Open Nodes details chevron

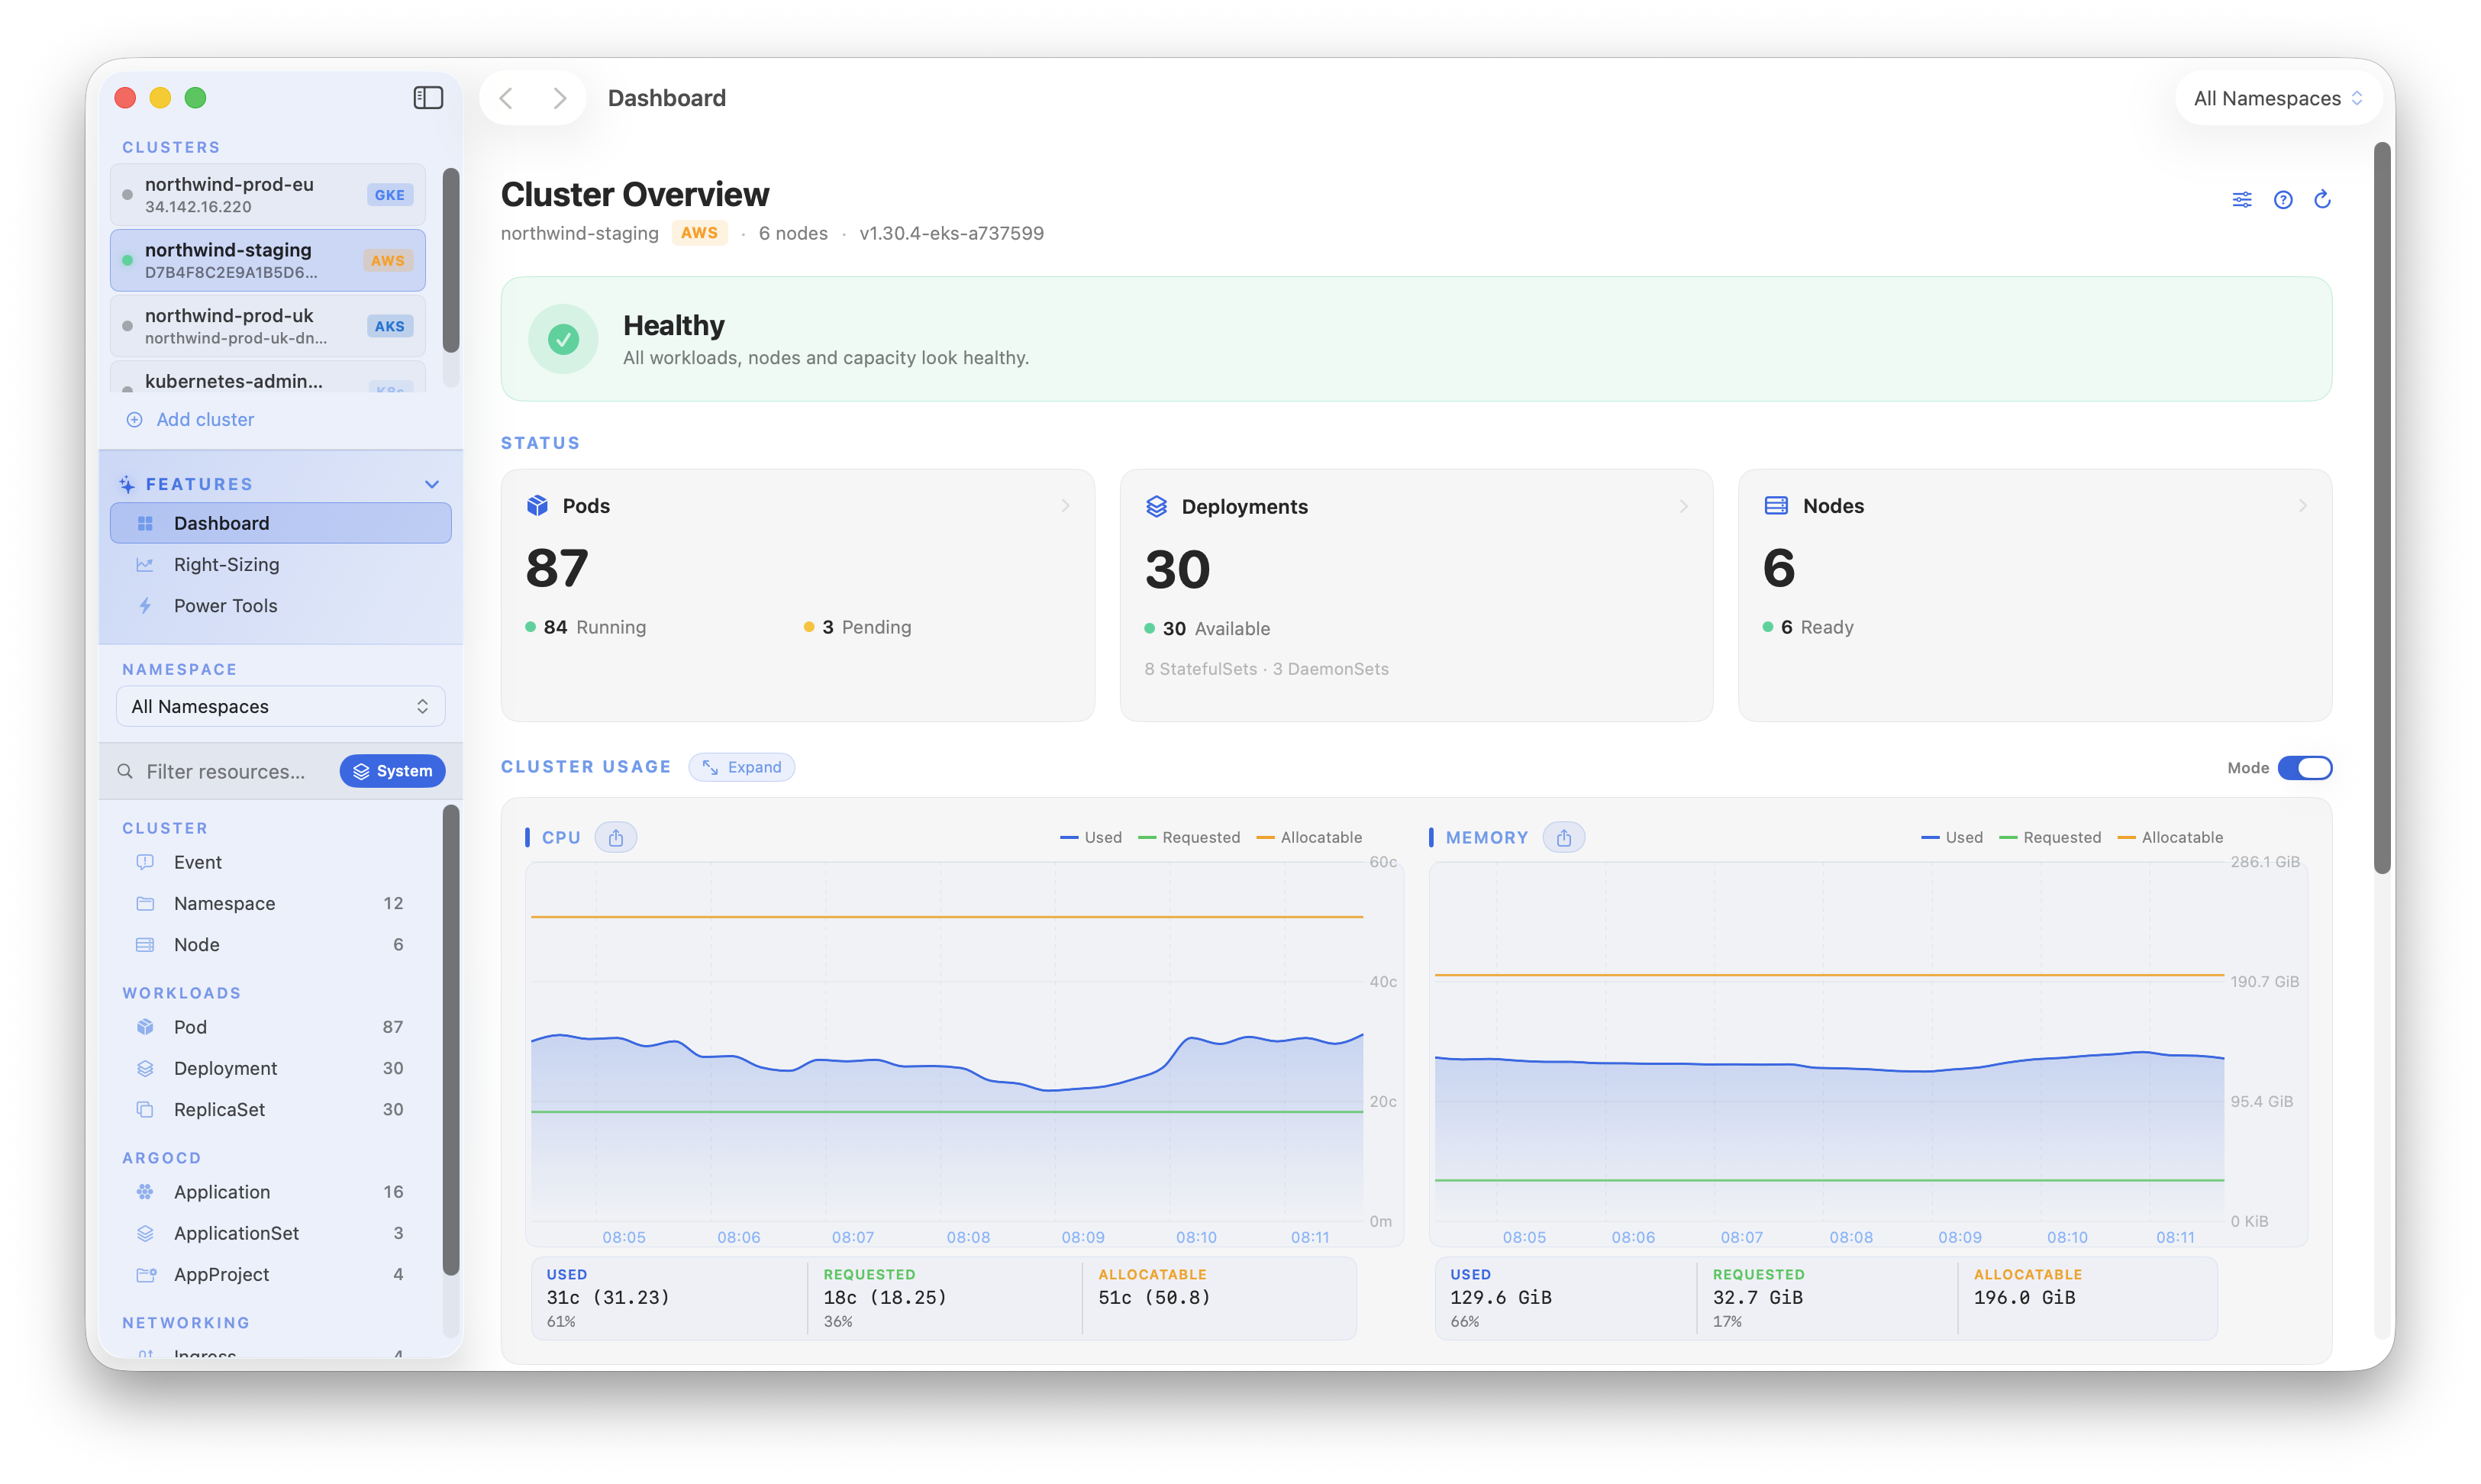point(2303,506)
